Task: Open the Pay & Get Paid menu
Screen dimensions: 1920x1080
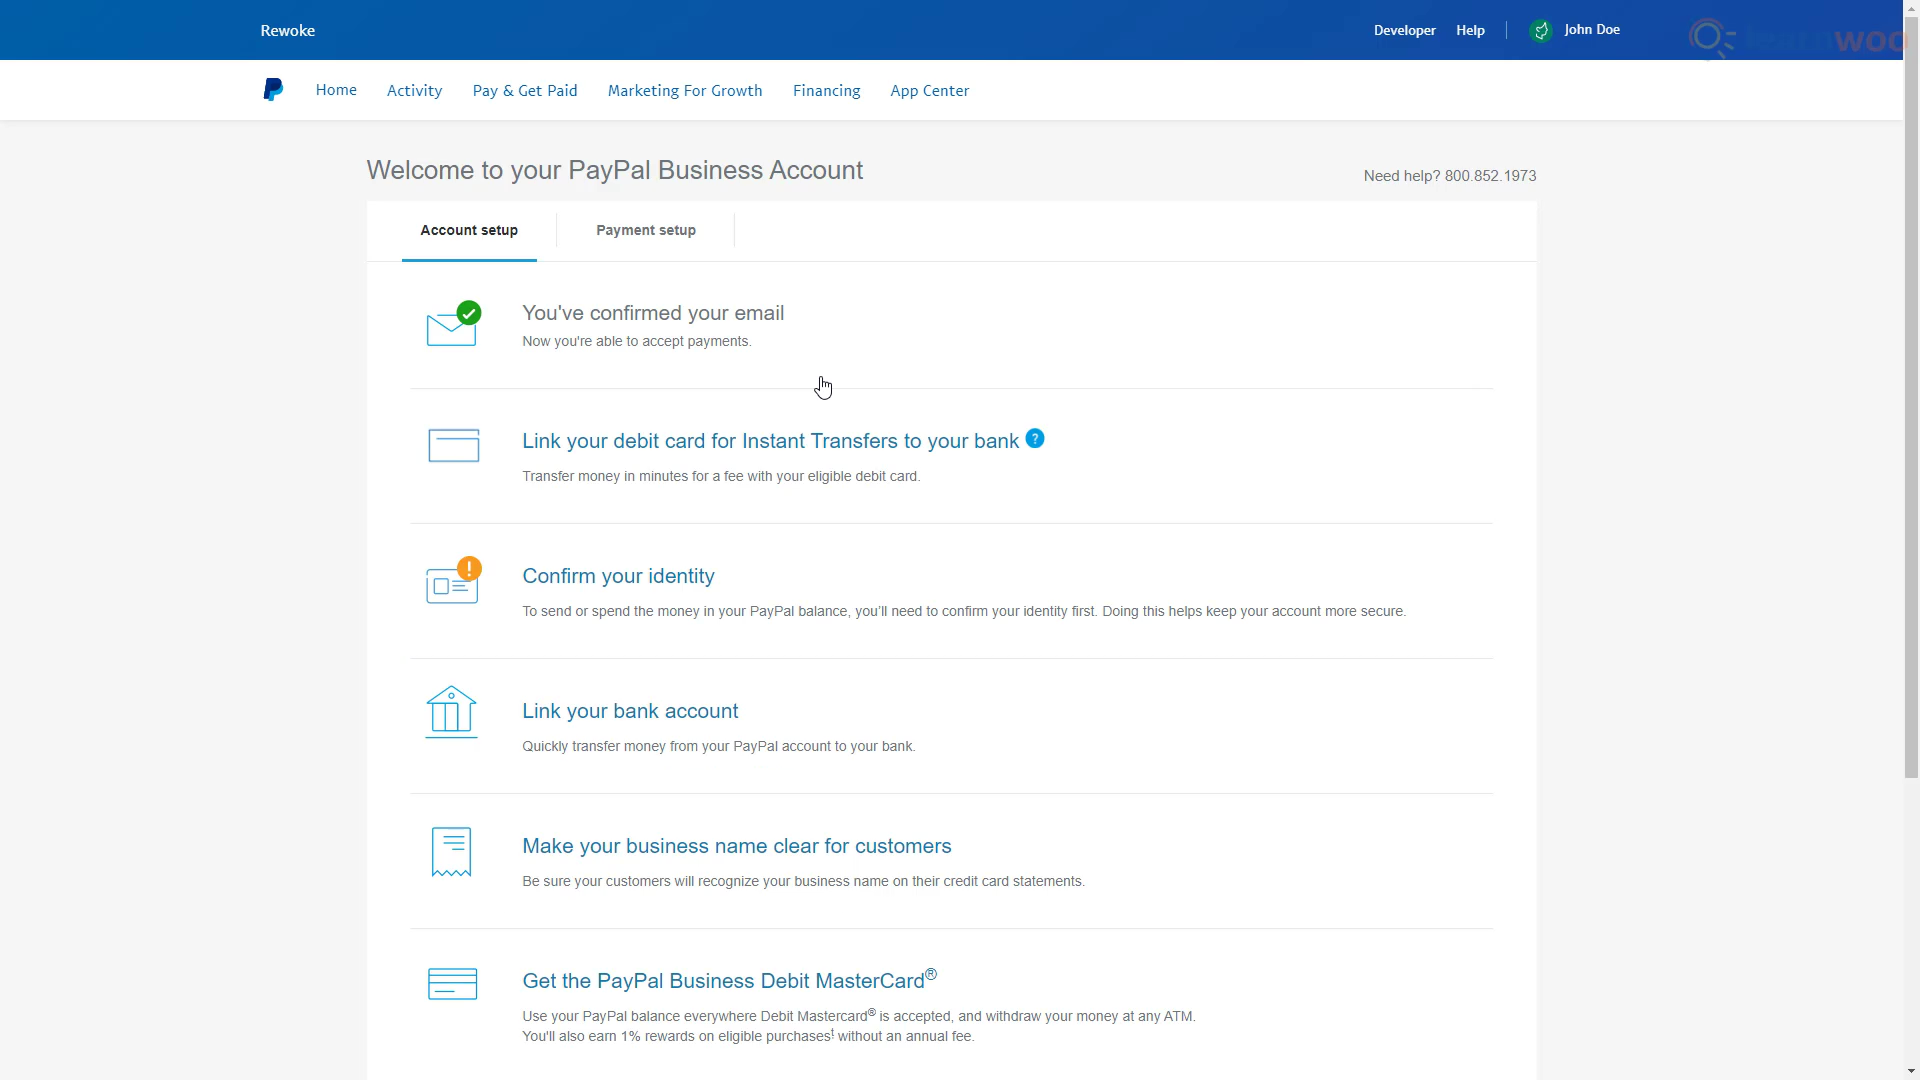Action: (525, 91)
